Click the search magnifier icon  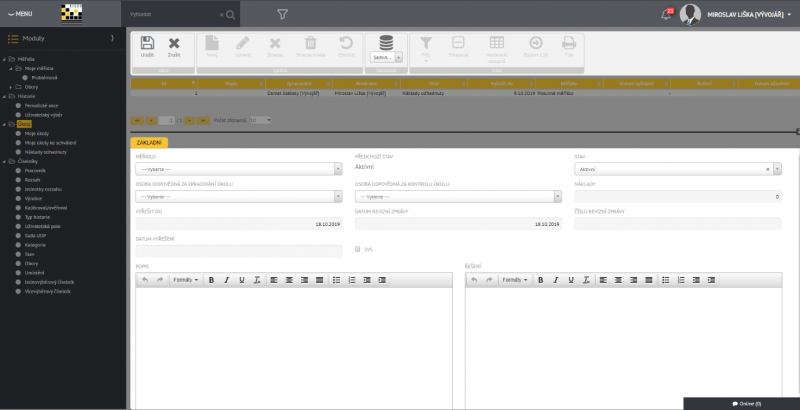click(231, 15)
